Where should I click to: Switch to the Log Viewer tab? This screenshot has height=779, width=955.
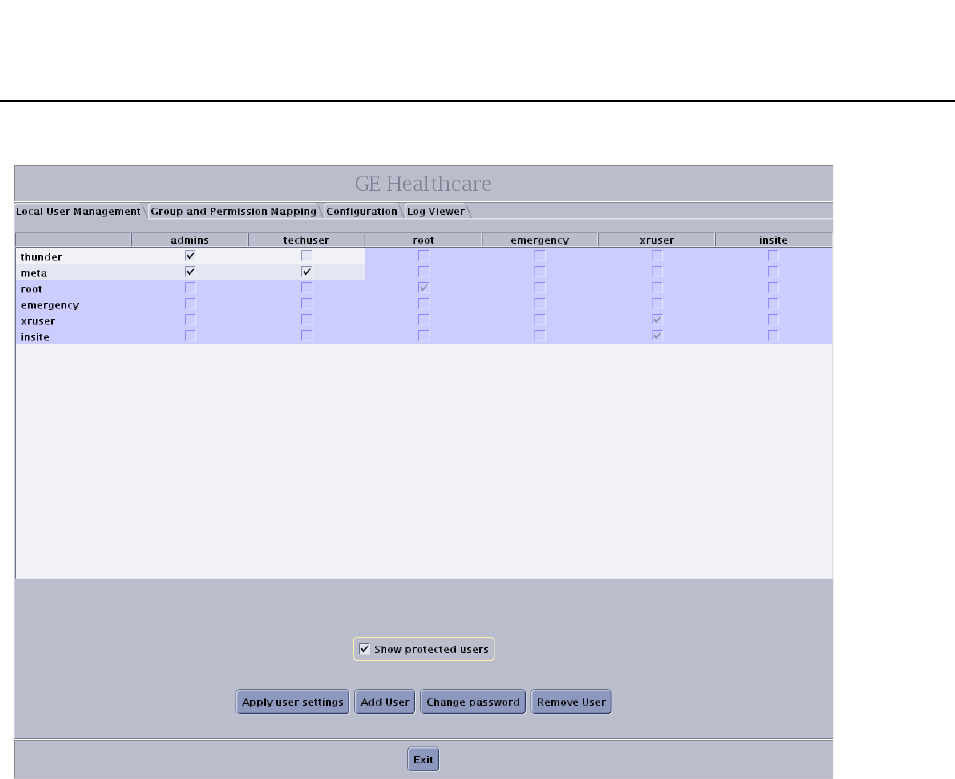pyautogui.click(x=436, y=211)
